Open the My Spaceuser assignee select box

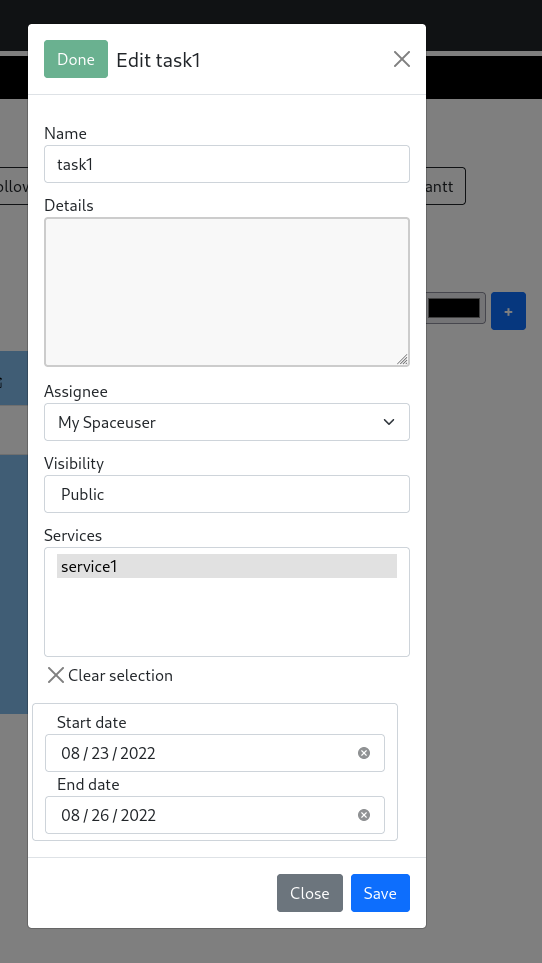[226, 422]
